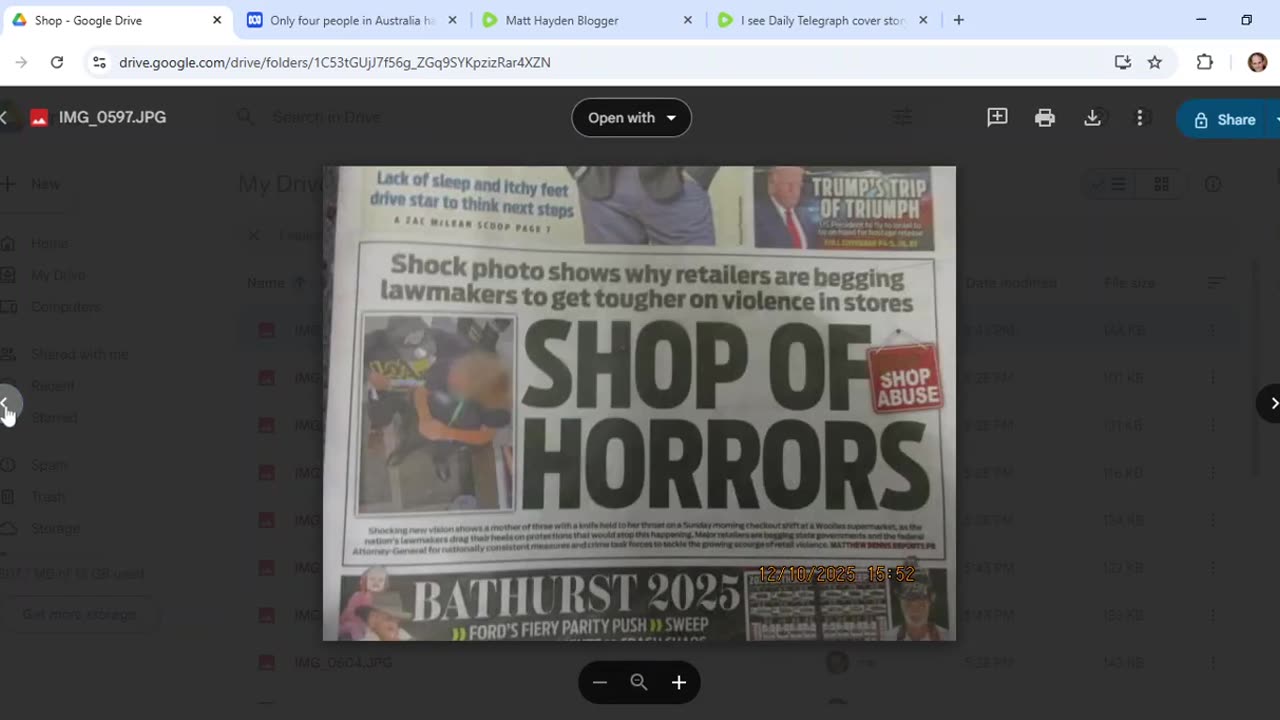Select the dimmed IMG_0604.JPG file row
This screenshot has height=720, width=1280.
click(x=740, y=662)
